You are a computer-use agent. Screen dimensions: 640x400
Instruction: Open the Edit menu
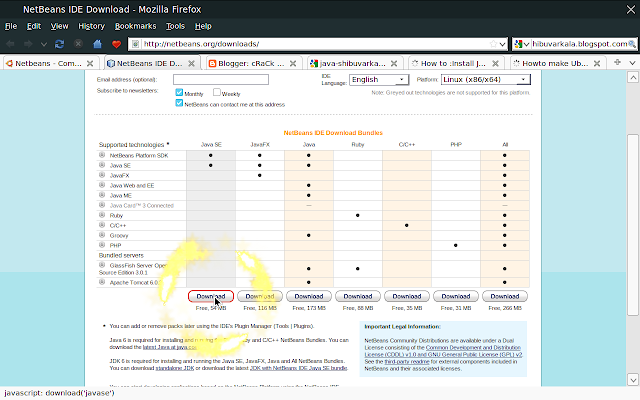point(34,26)
